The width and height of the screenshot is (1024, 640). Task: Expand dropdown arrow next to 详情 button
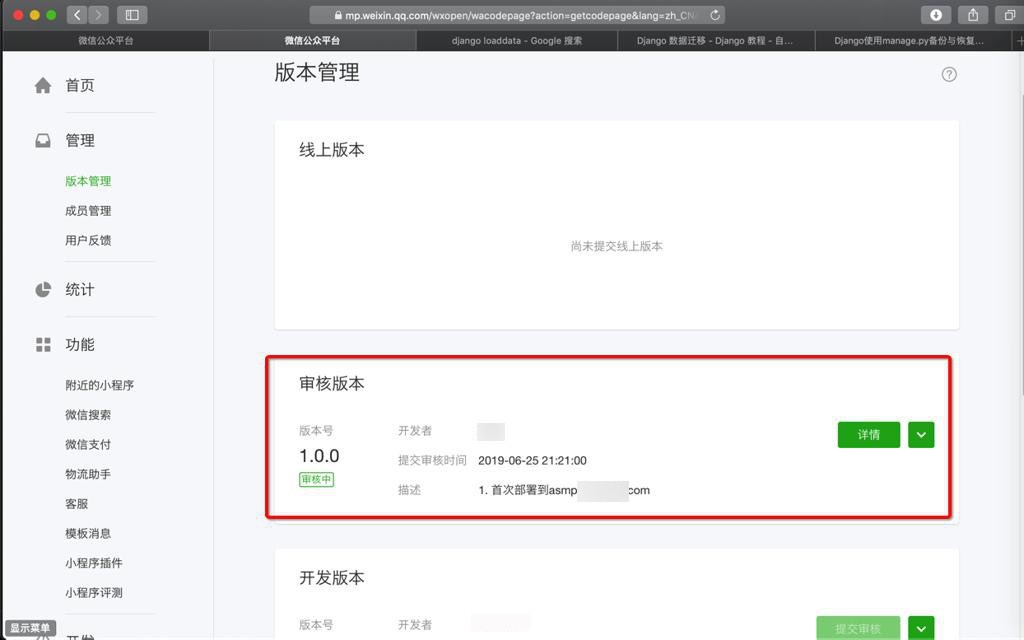[x=921, y=435]
